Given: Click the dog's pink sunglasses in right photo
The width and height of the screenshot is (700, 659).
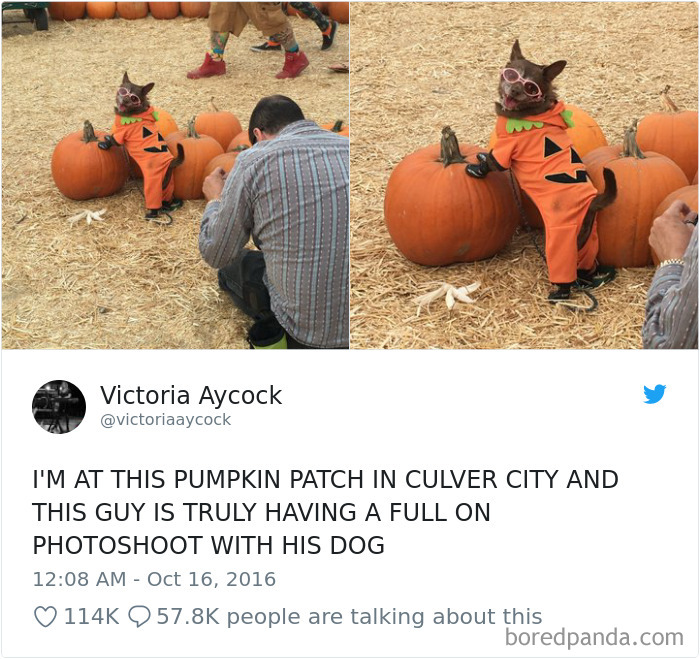Looking at the screenshot, I should tap(522, 82).
